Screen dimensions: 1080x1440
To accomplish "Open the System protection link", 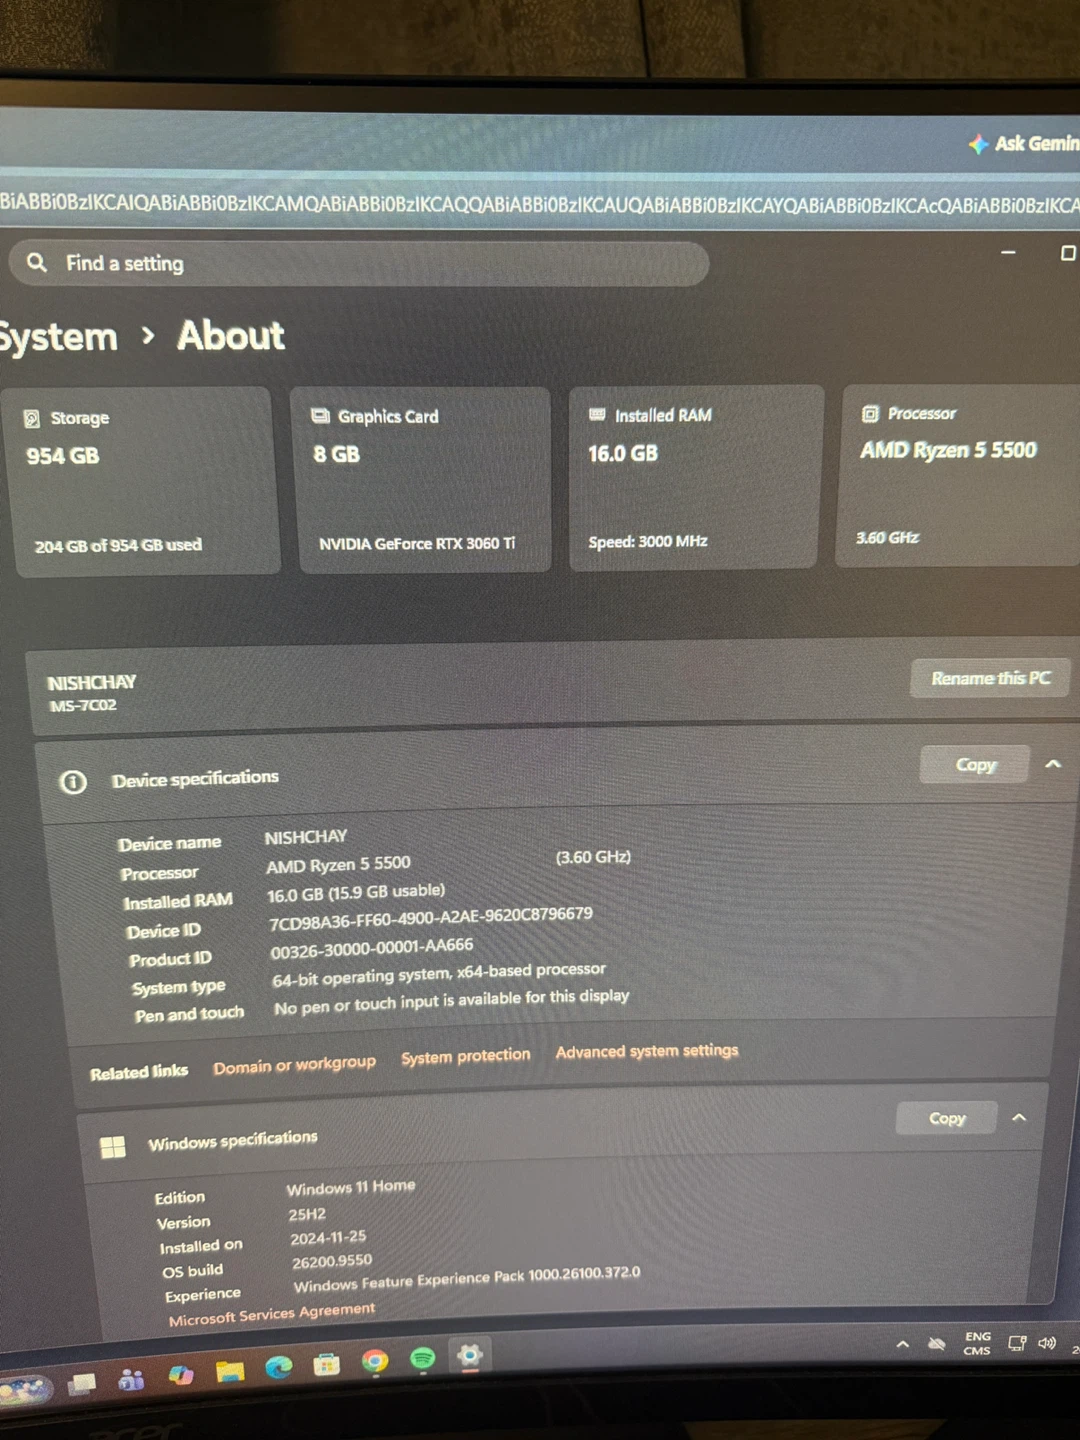I will pos(466,1056).
